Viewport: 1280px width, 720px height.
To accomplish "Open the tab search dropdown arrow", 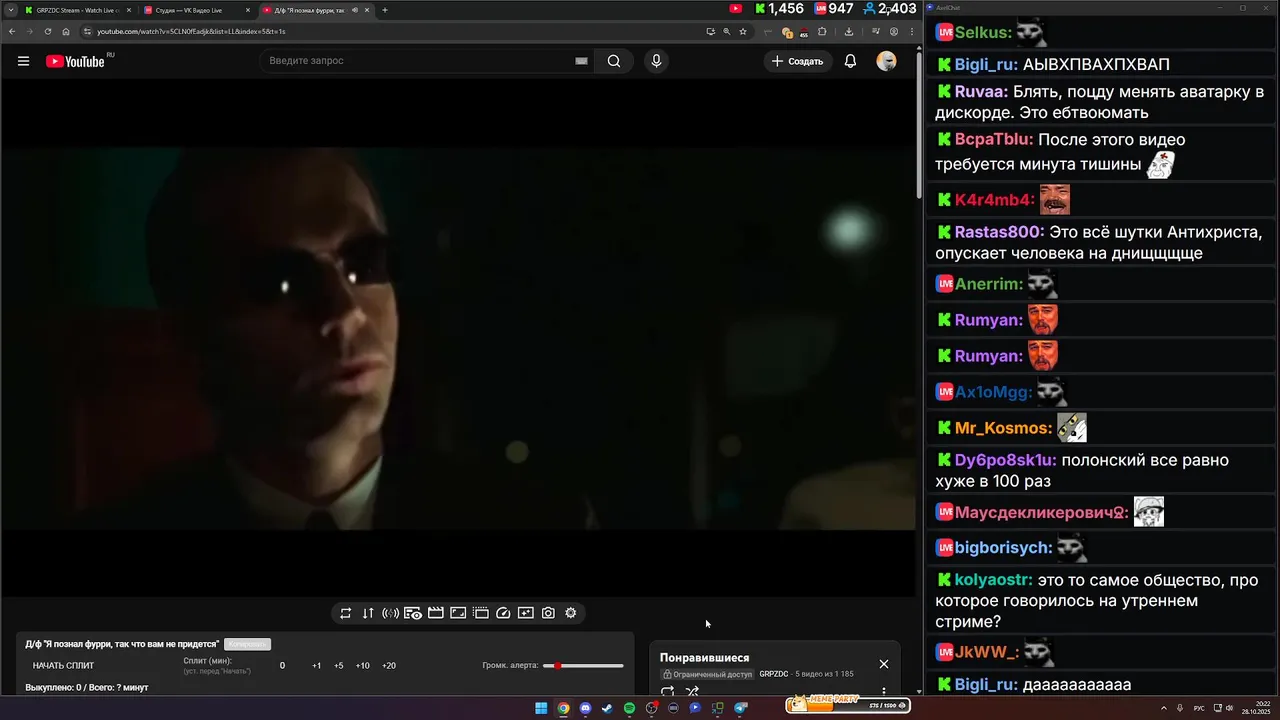I will coord(10,10).
